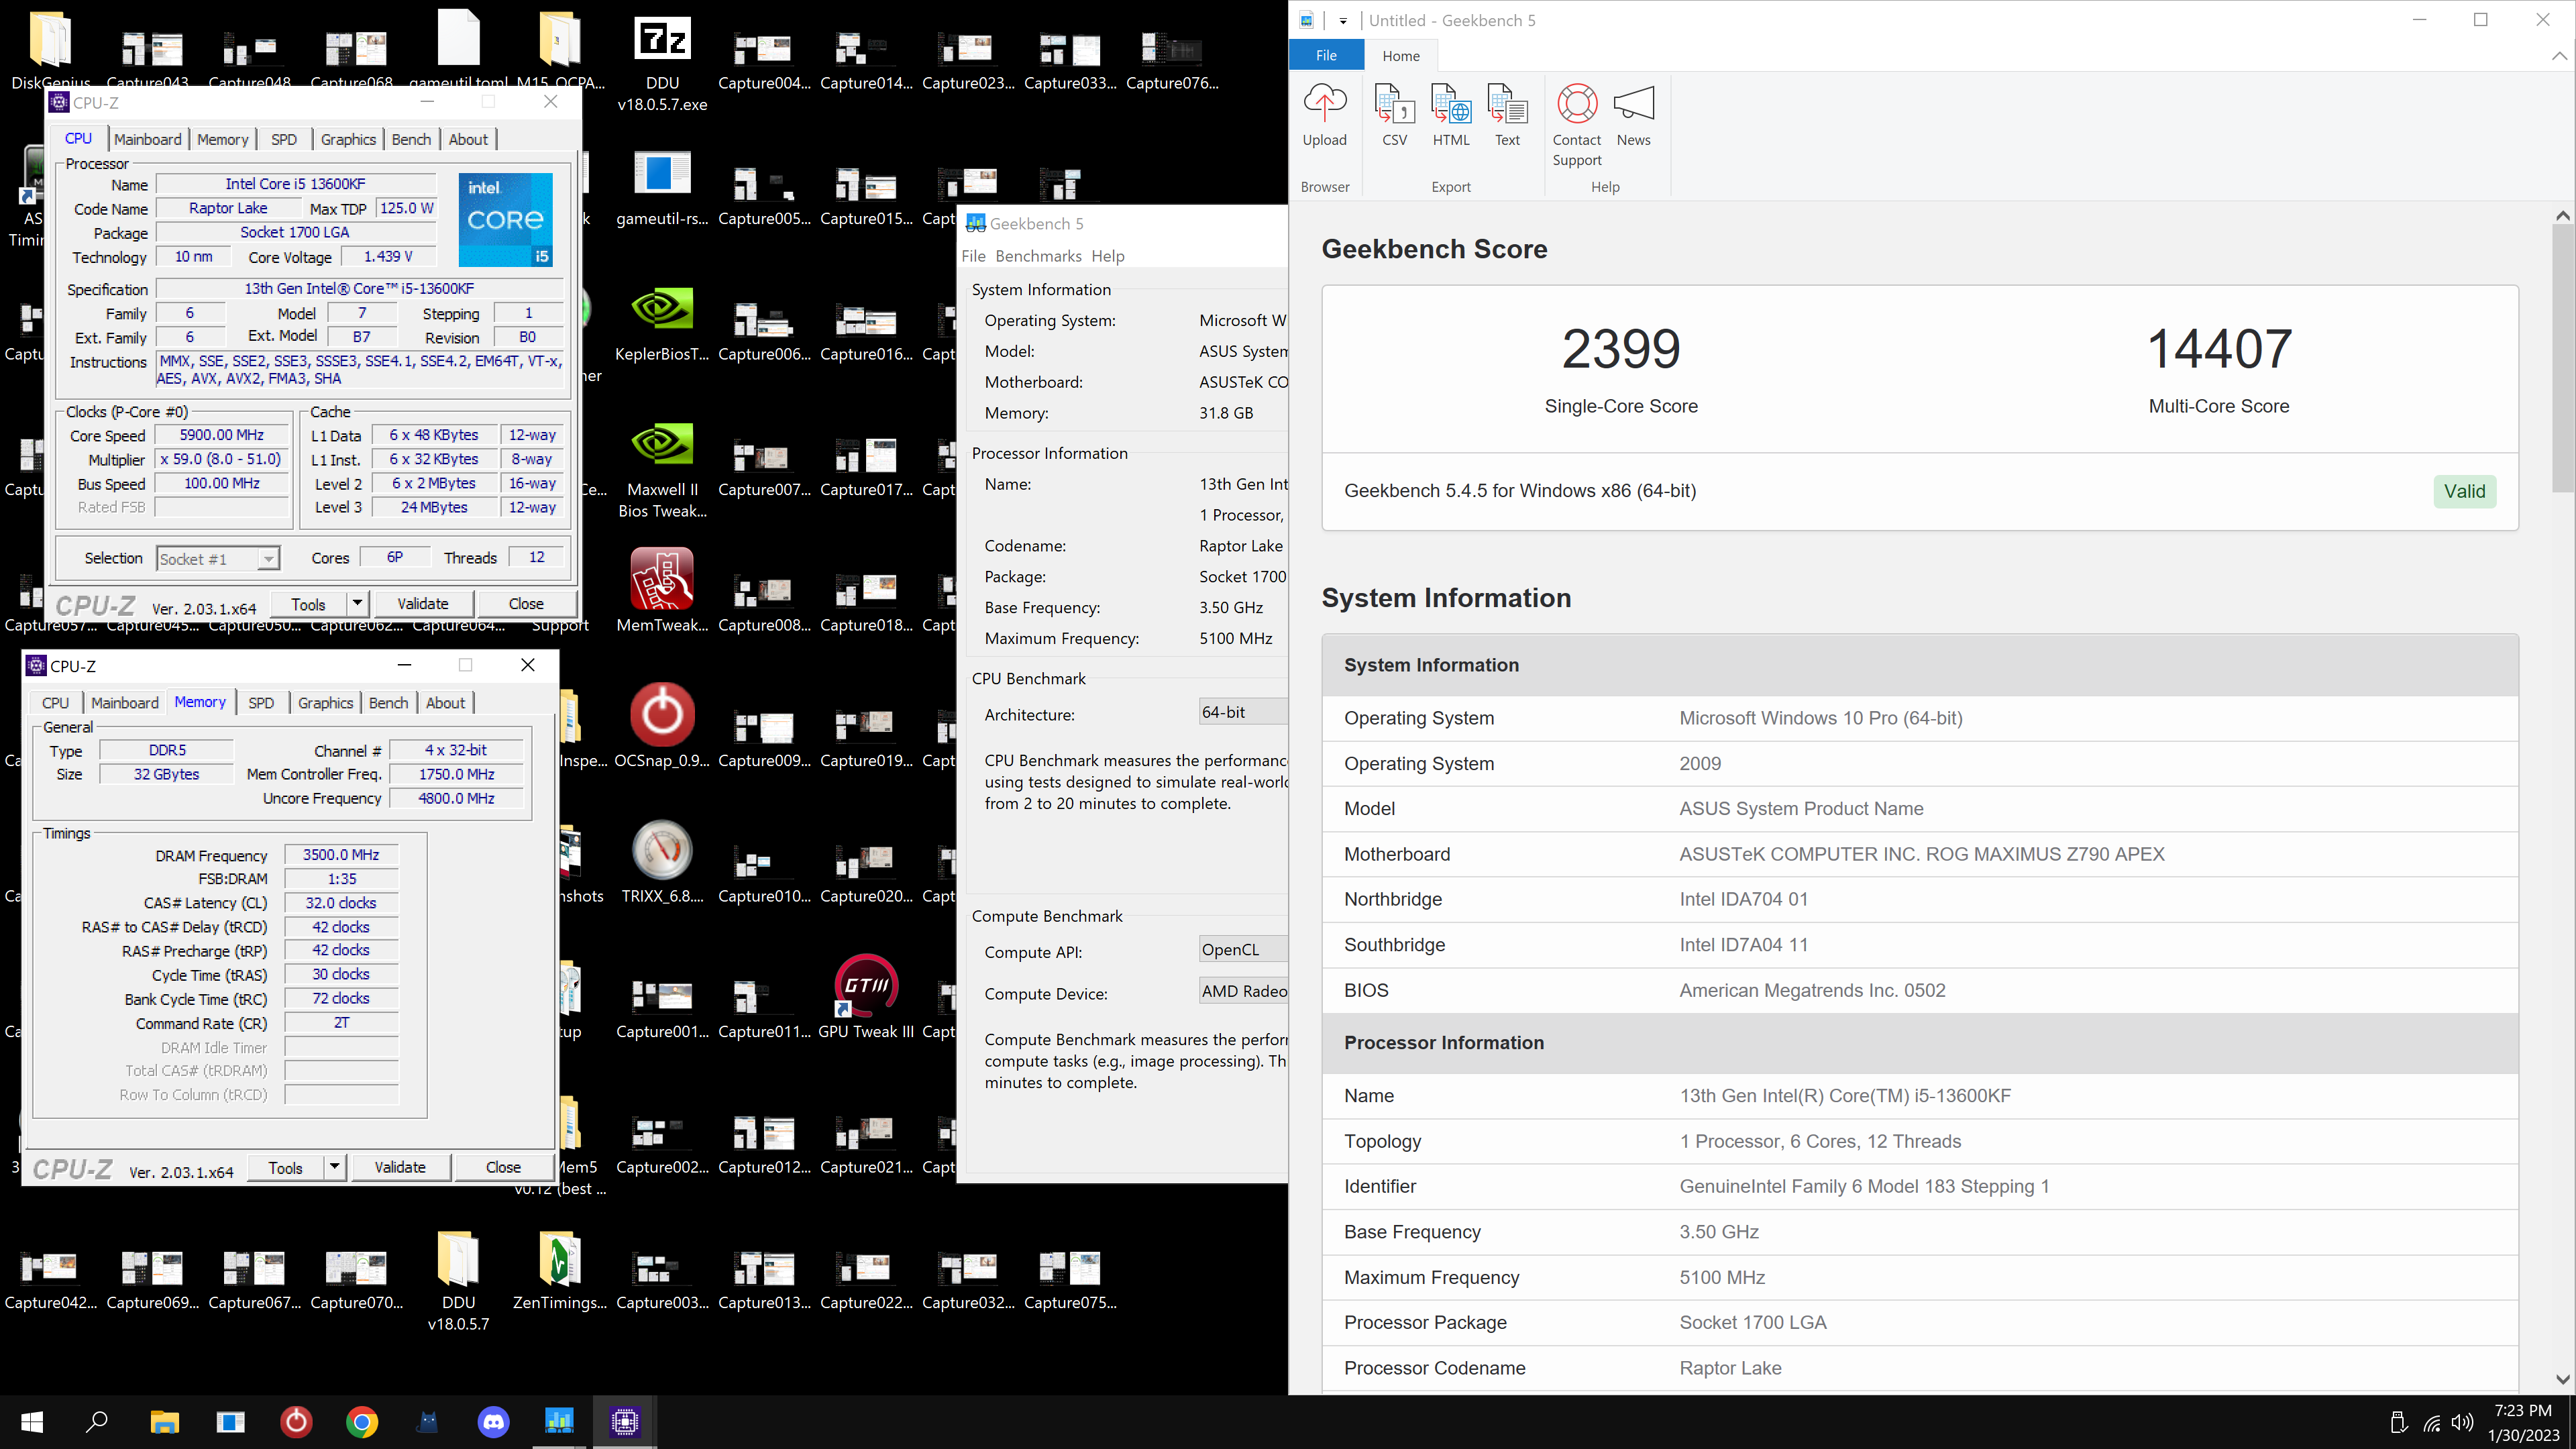The image size is (2576, 1449).
Task: Launch GPU Tweak III desktop shortcut
Action: [x=865, y=997]
